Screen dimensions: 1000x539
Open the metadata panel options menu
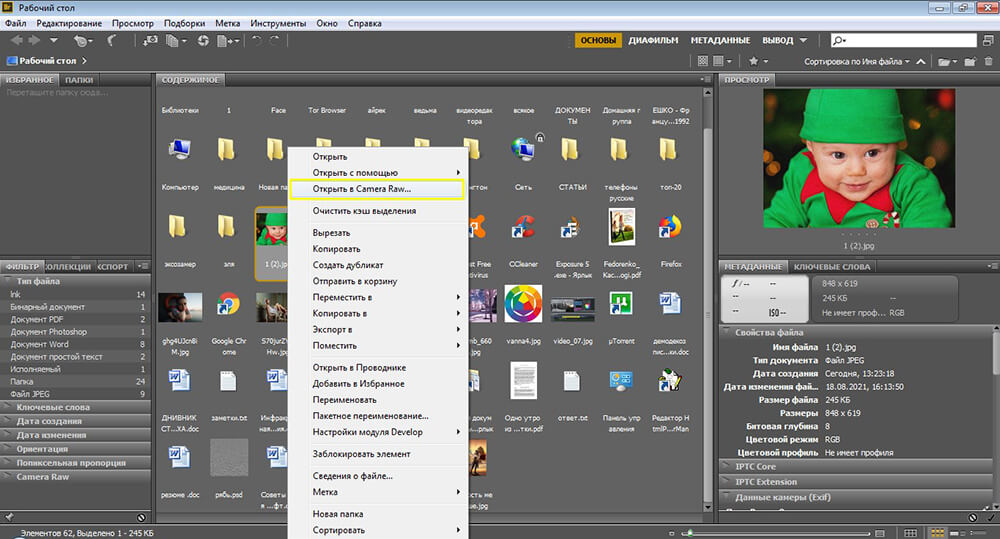(992, 266)
